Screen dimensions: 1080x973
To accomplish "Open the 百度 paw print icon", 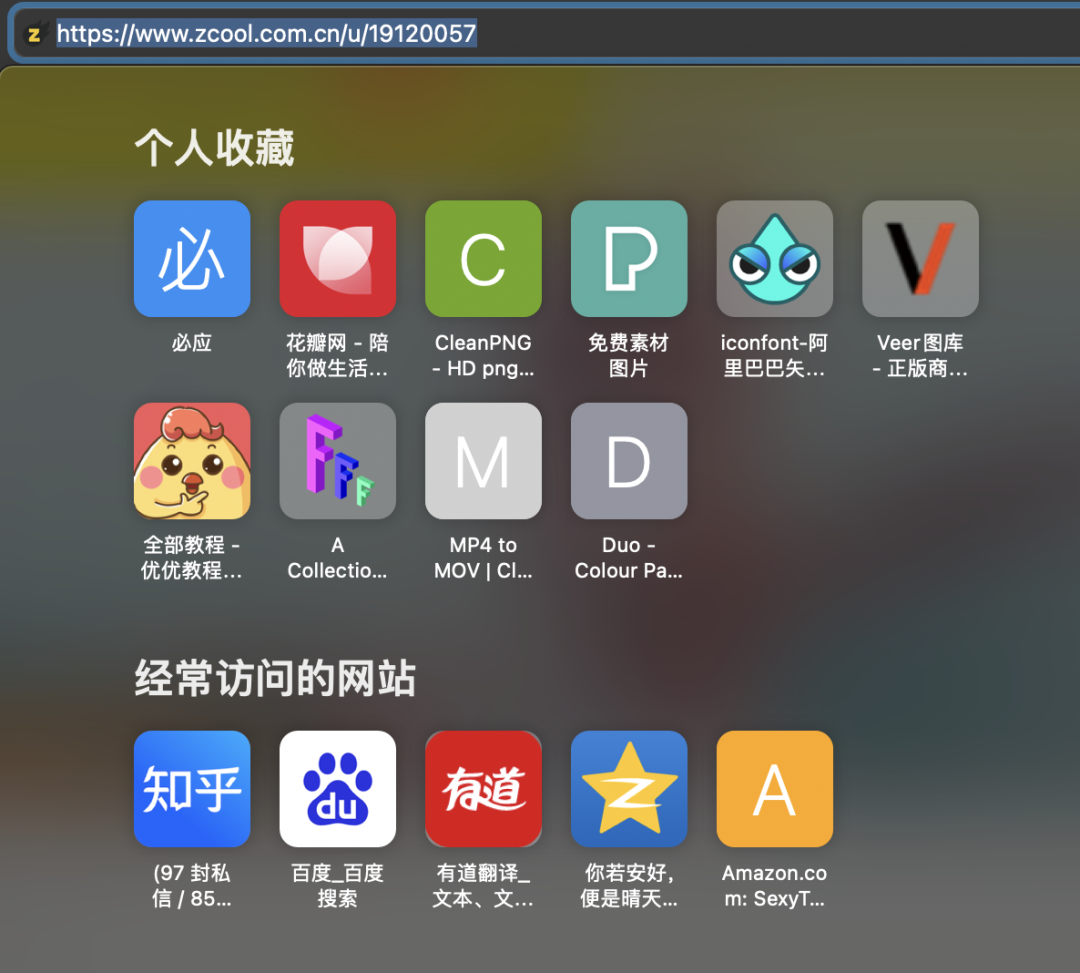I will 338,789.
